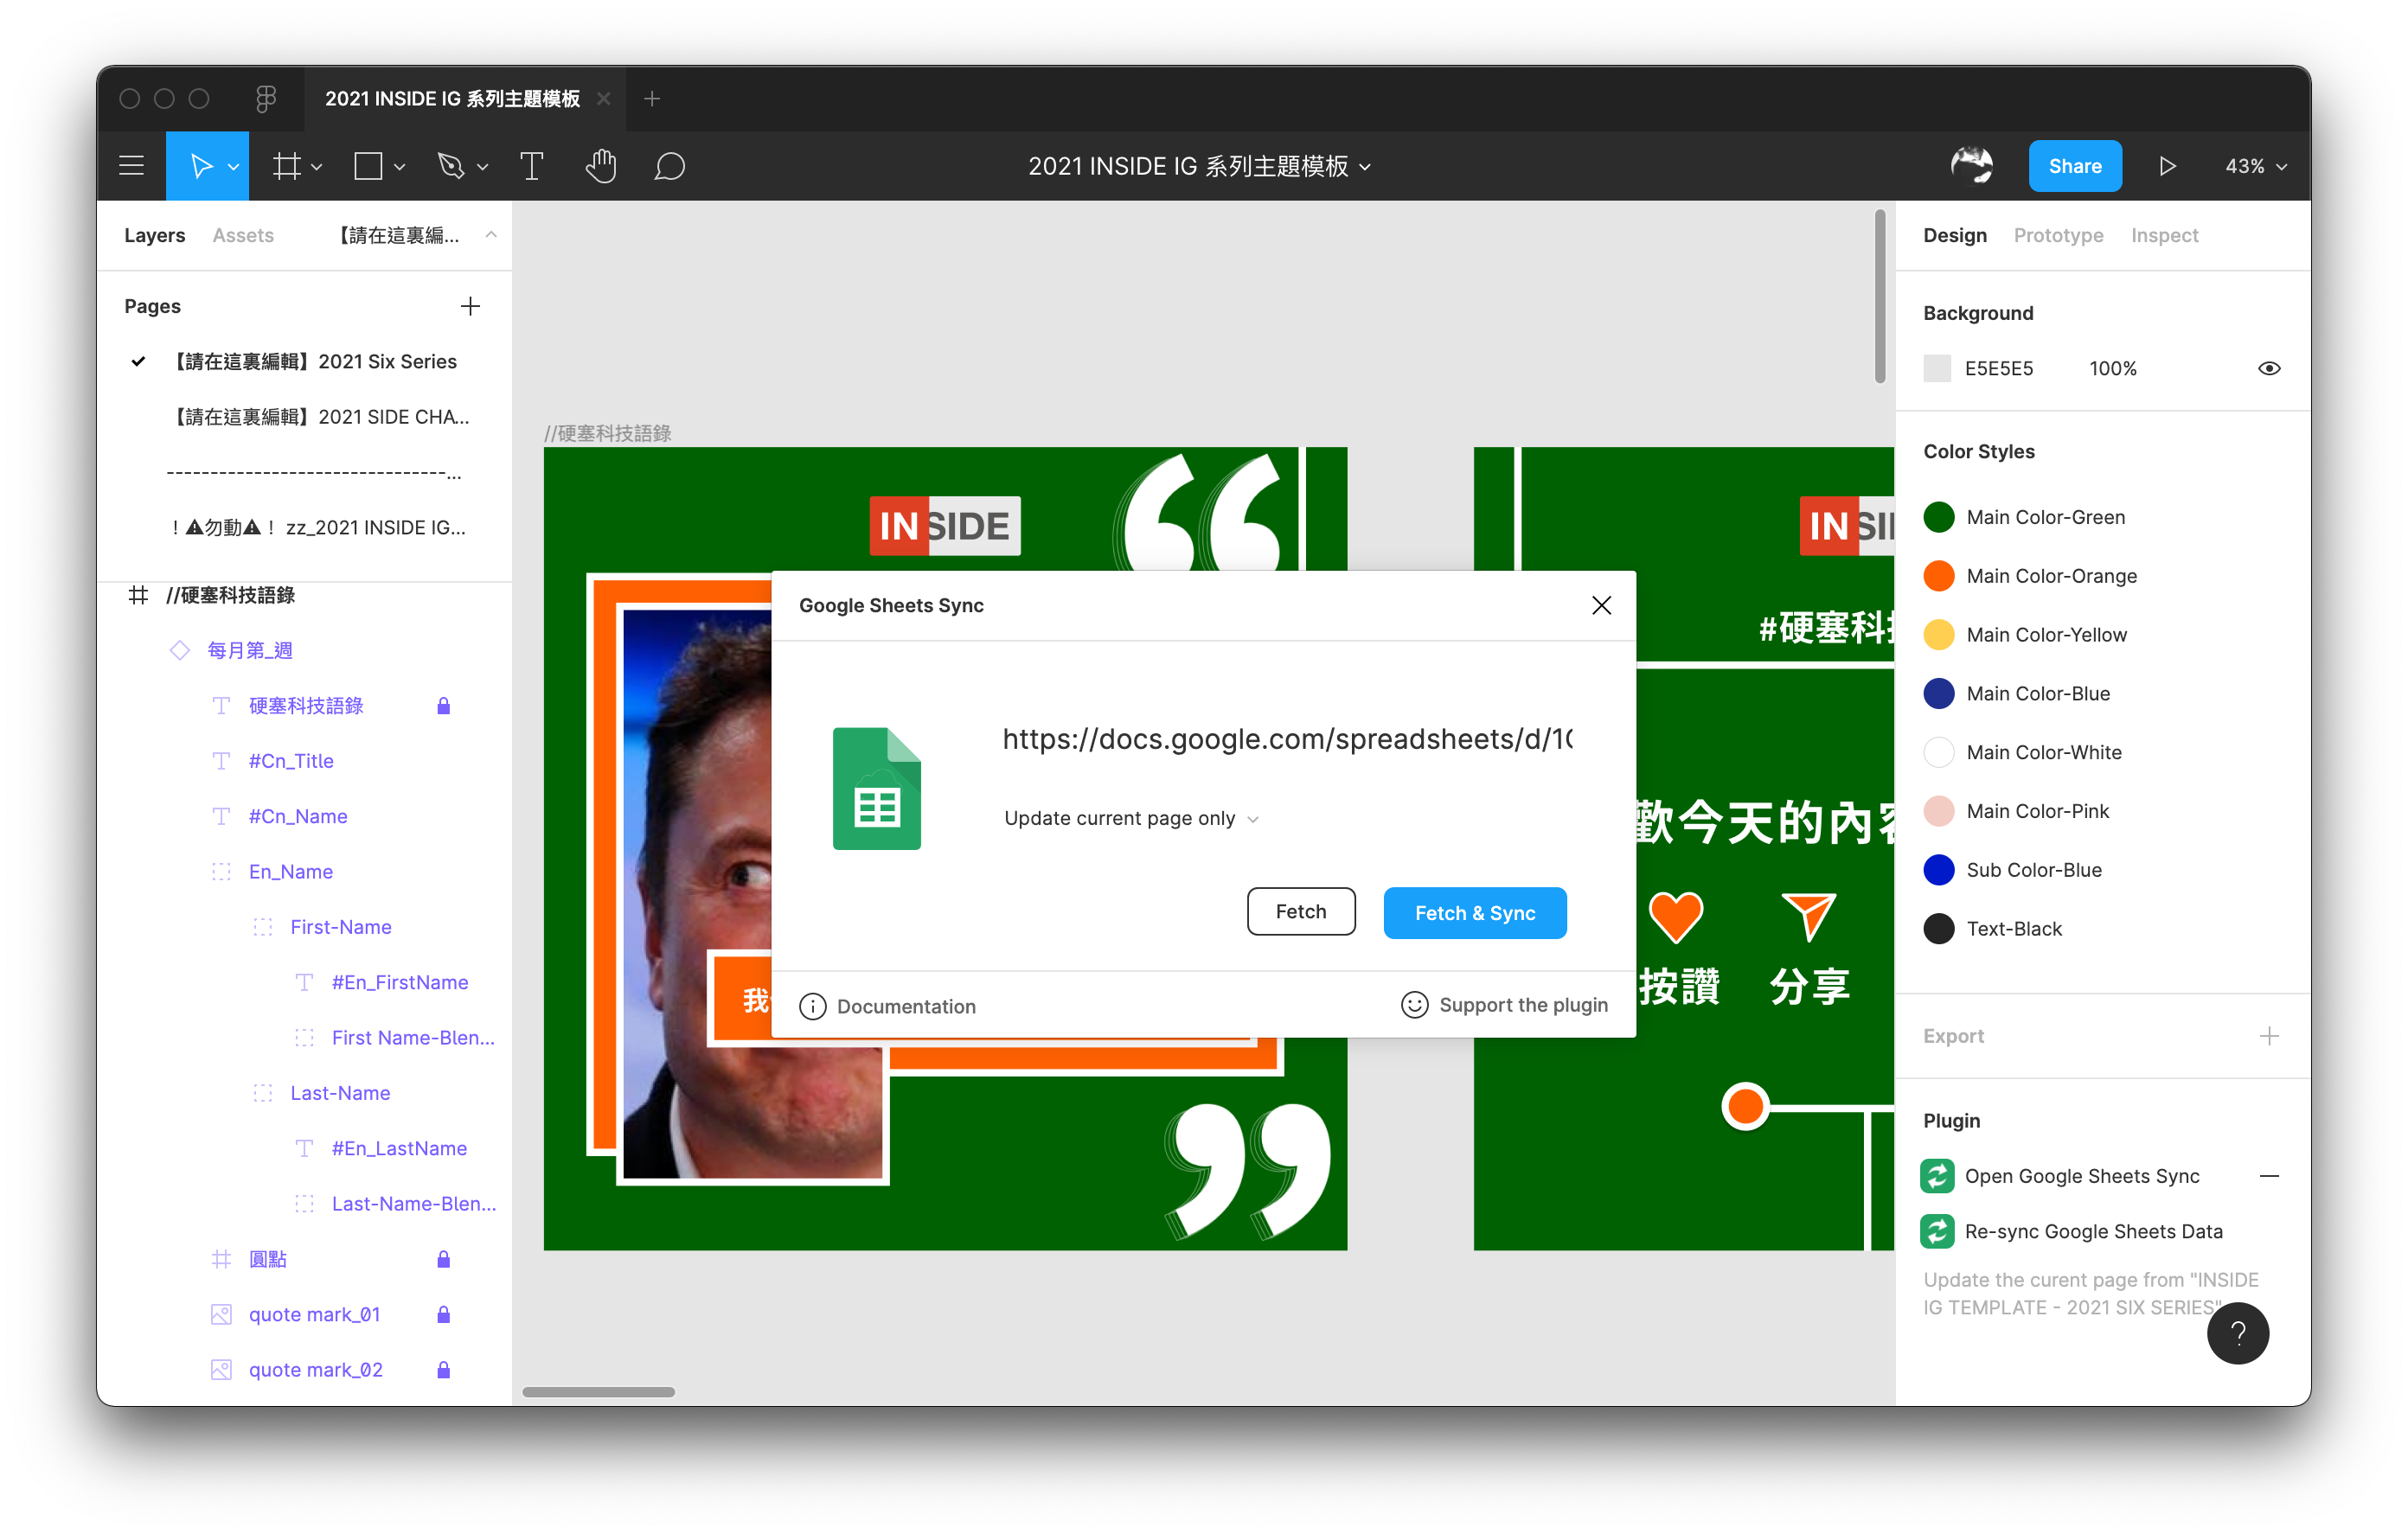Click Re-sync Google Sheets Data icon
Image resolution: width=2408 pixels, height=1534 pixels.
pos(1937,1231)
